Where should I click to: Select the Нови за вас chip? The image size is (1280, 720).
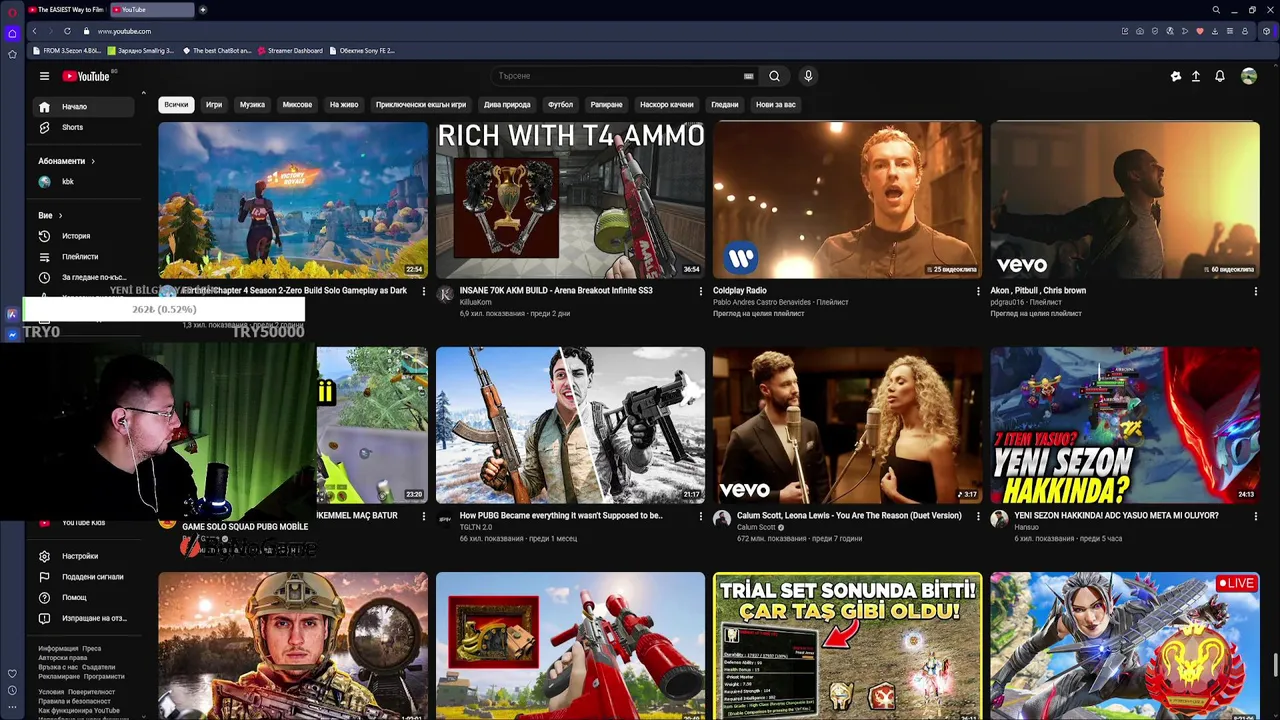(x=776, y=104)
